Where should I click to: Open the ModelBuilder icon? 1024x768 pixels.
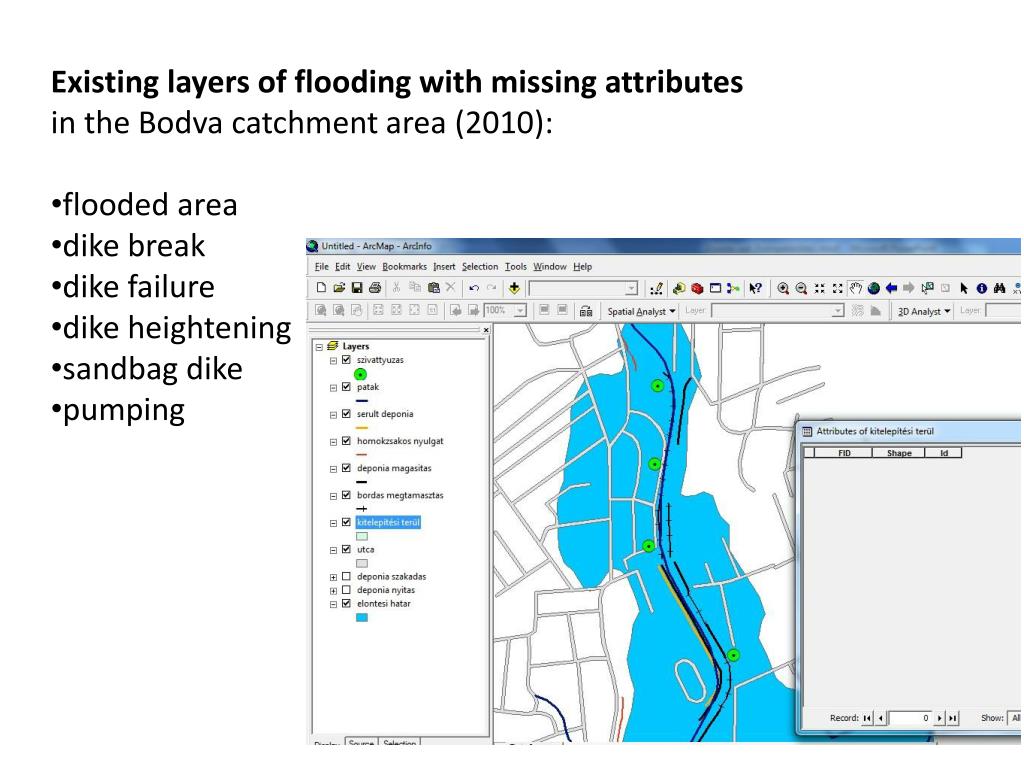pyautogui.click(x=733, y=288)
